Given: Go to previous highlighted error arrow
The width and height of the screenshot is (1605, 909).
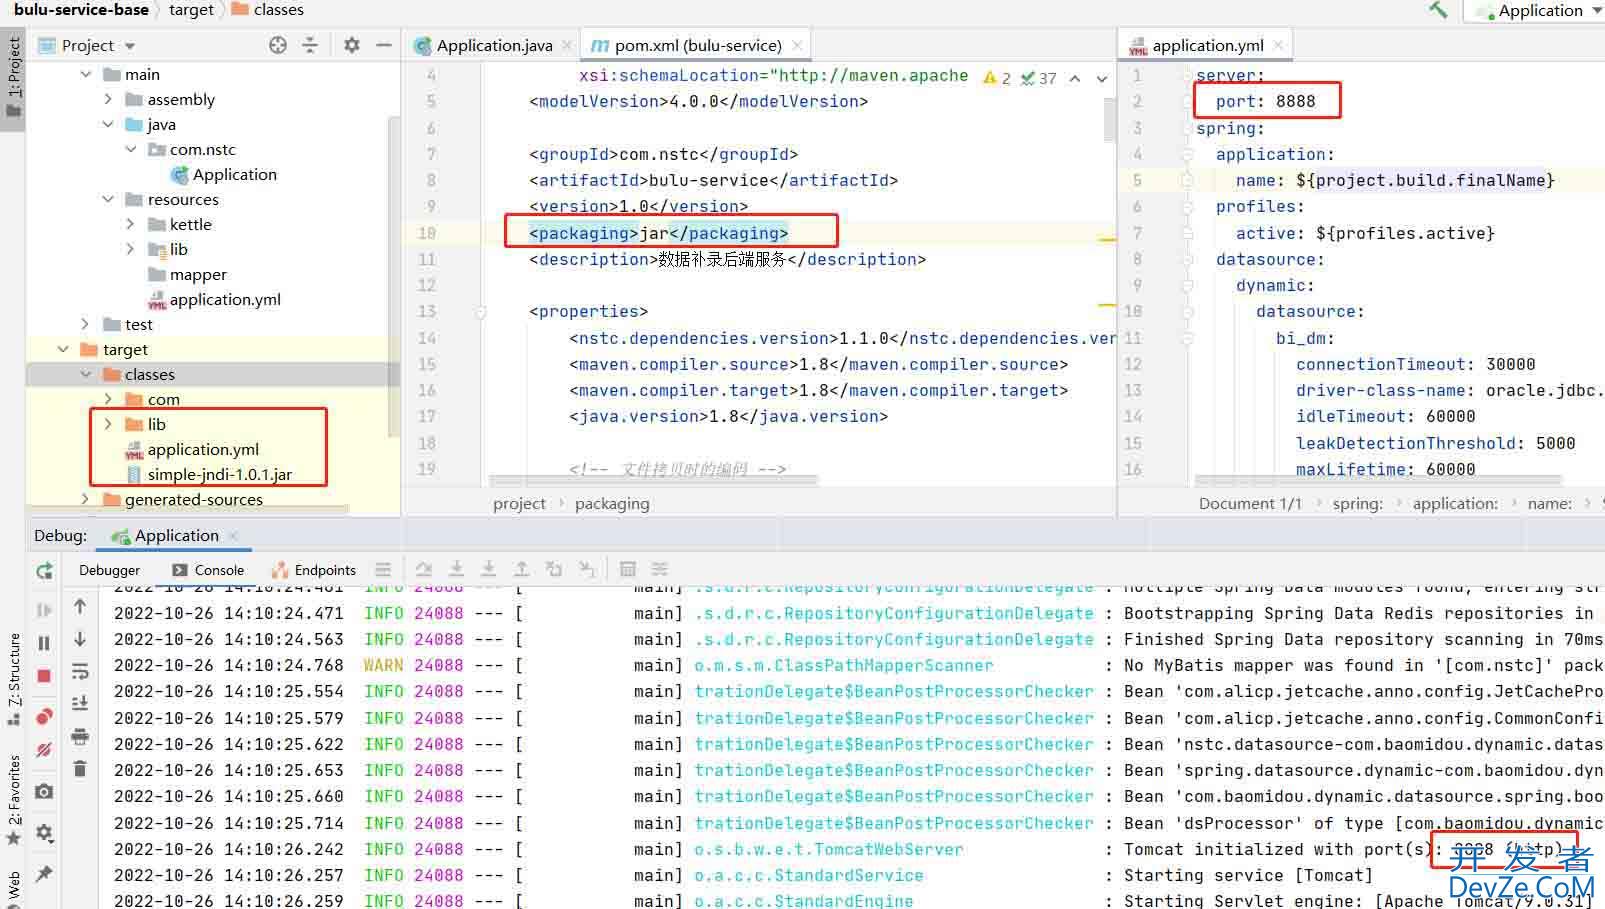Looking at the screenshot, I should (x=1075, y=78).
